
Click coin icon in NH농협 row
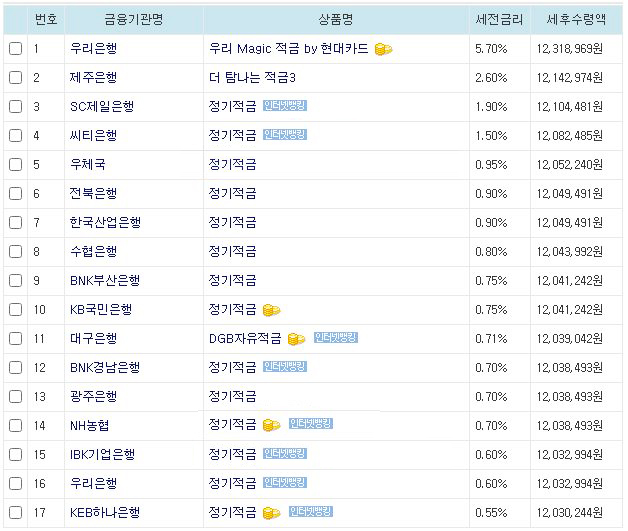[271, 425]
